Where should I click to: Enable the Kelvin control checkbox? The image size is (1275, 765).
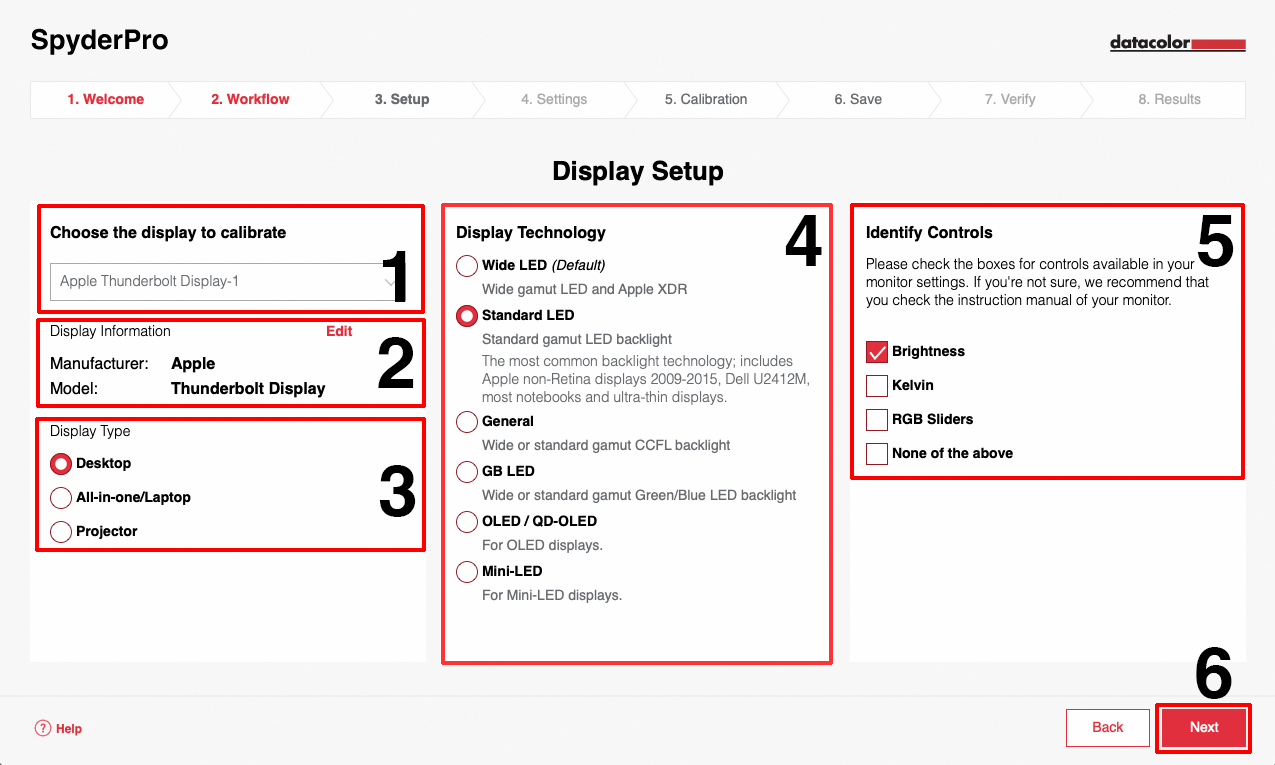point(877,386)
